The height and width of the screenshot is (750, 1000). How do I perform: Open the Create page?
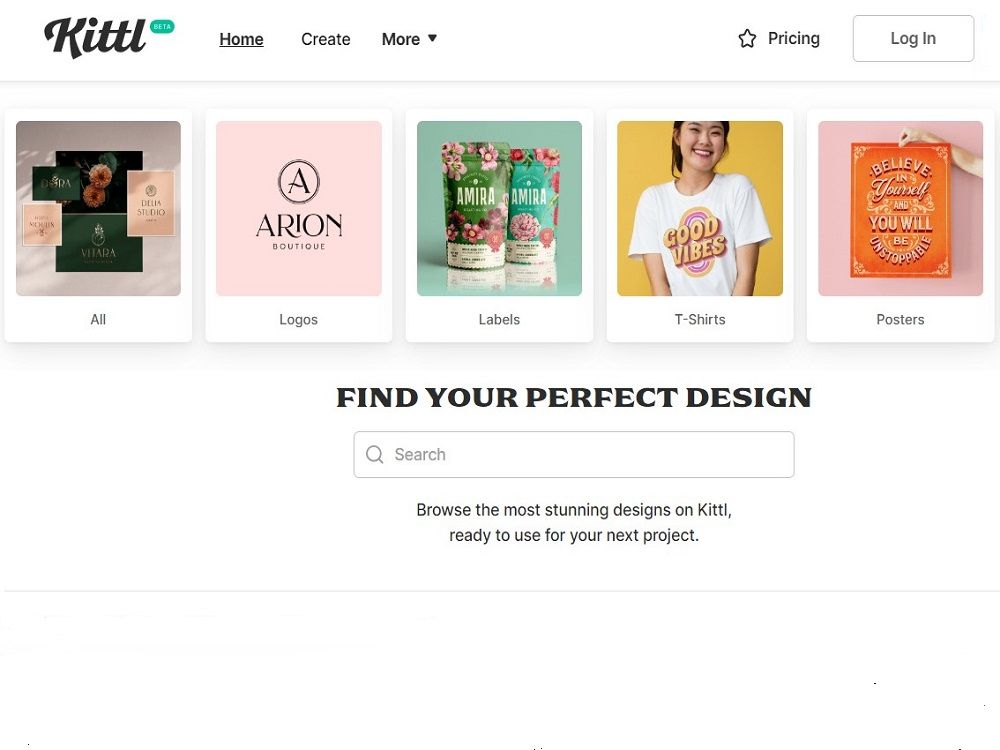[x=325, y=39]
